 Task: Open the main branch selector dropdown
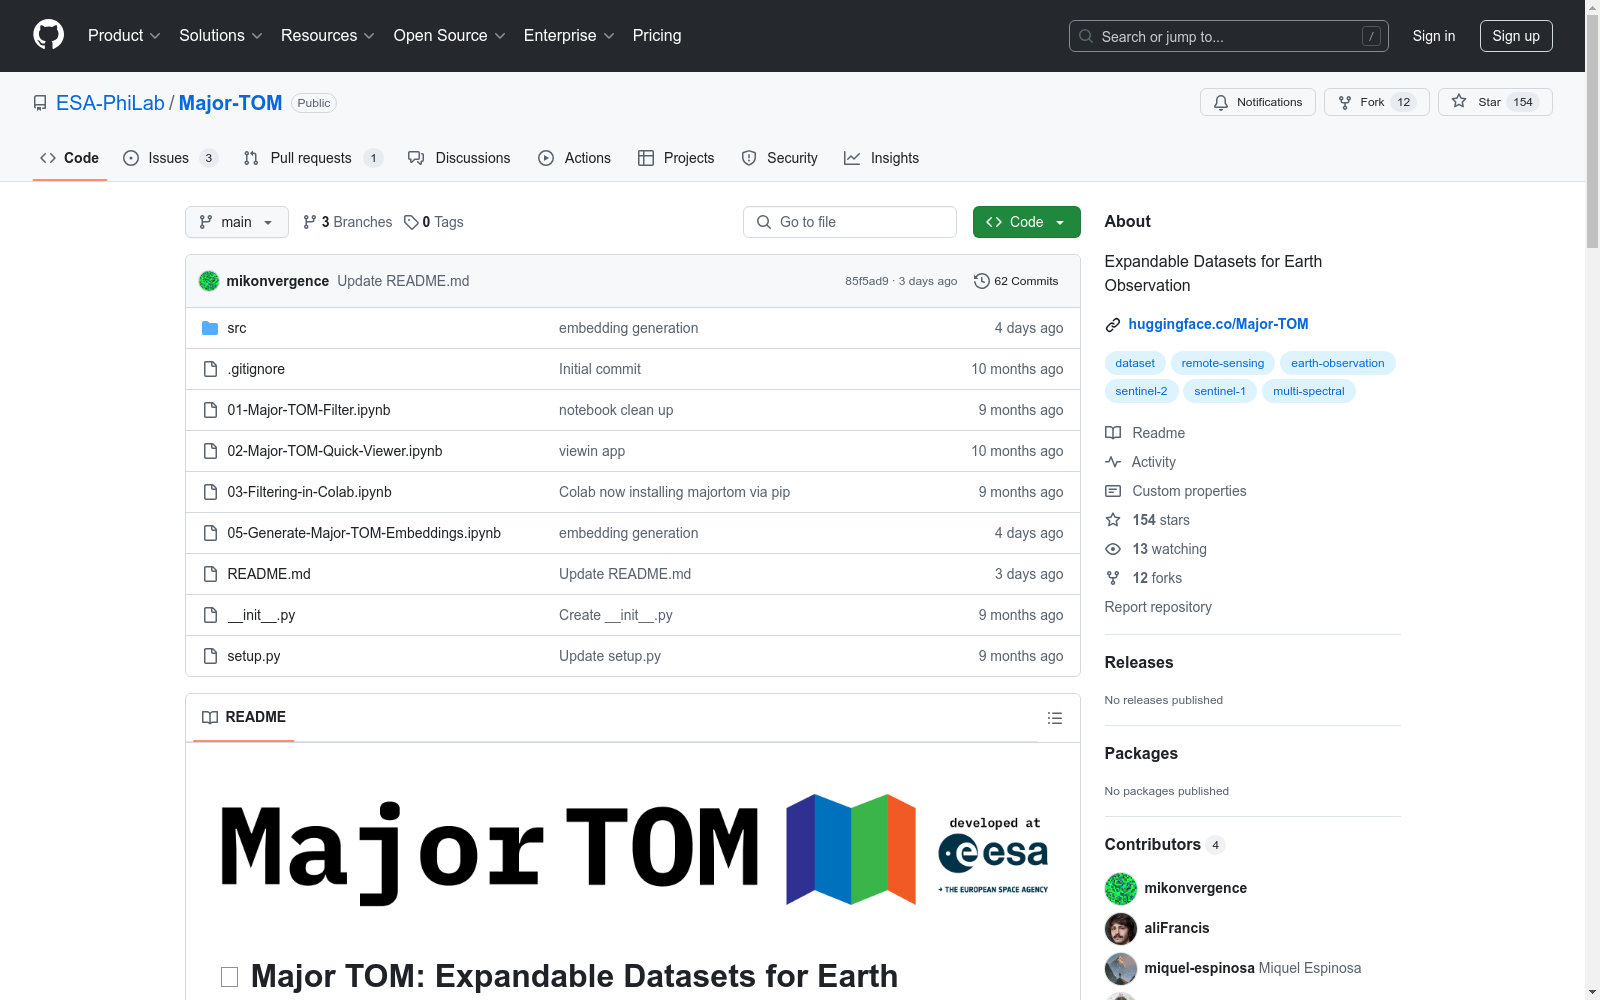237,222
